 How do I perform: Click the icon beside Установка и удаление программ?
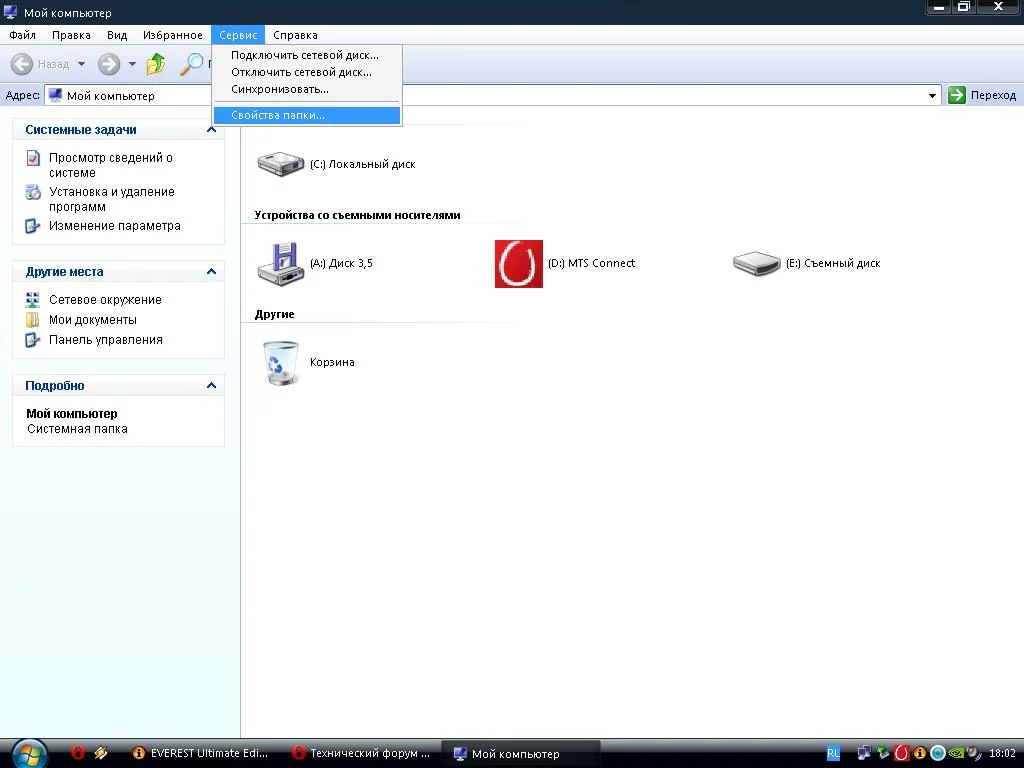click(33, 192)
